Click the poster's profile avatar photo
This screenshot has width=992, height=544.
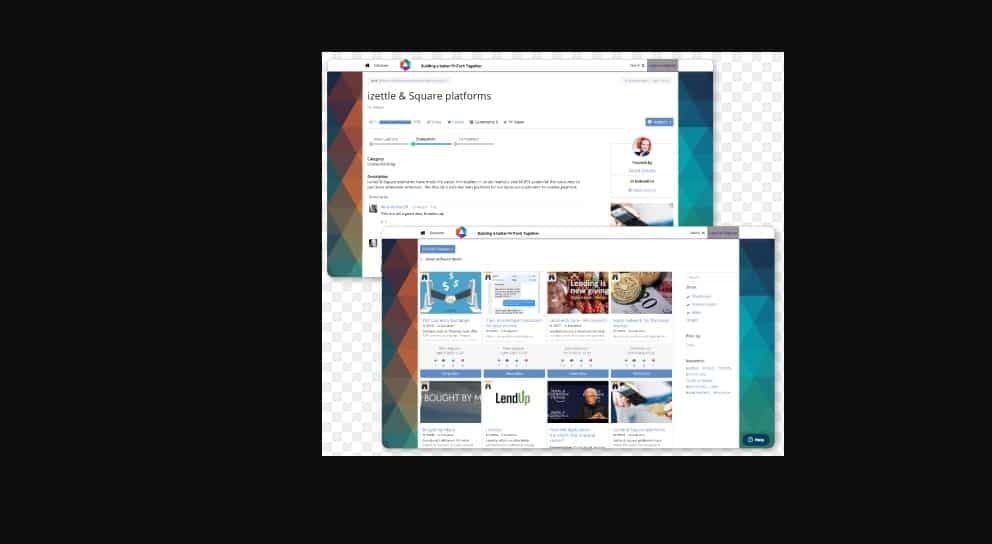point(642,146)
